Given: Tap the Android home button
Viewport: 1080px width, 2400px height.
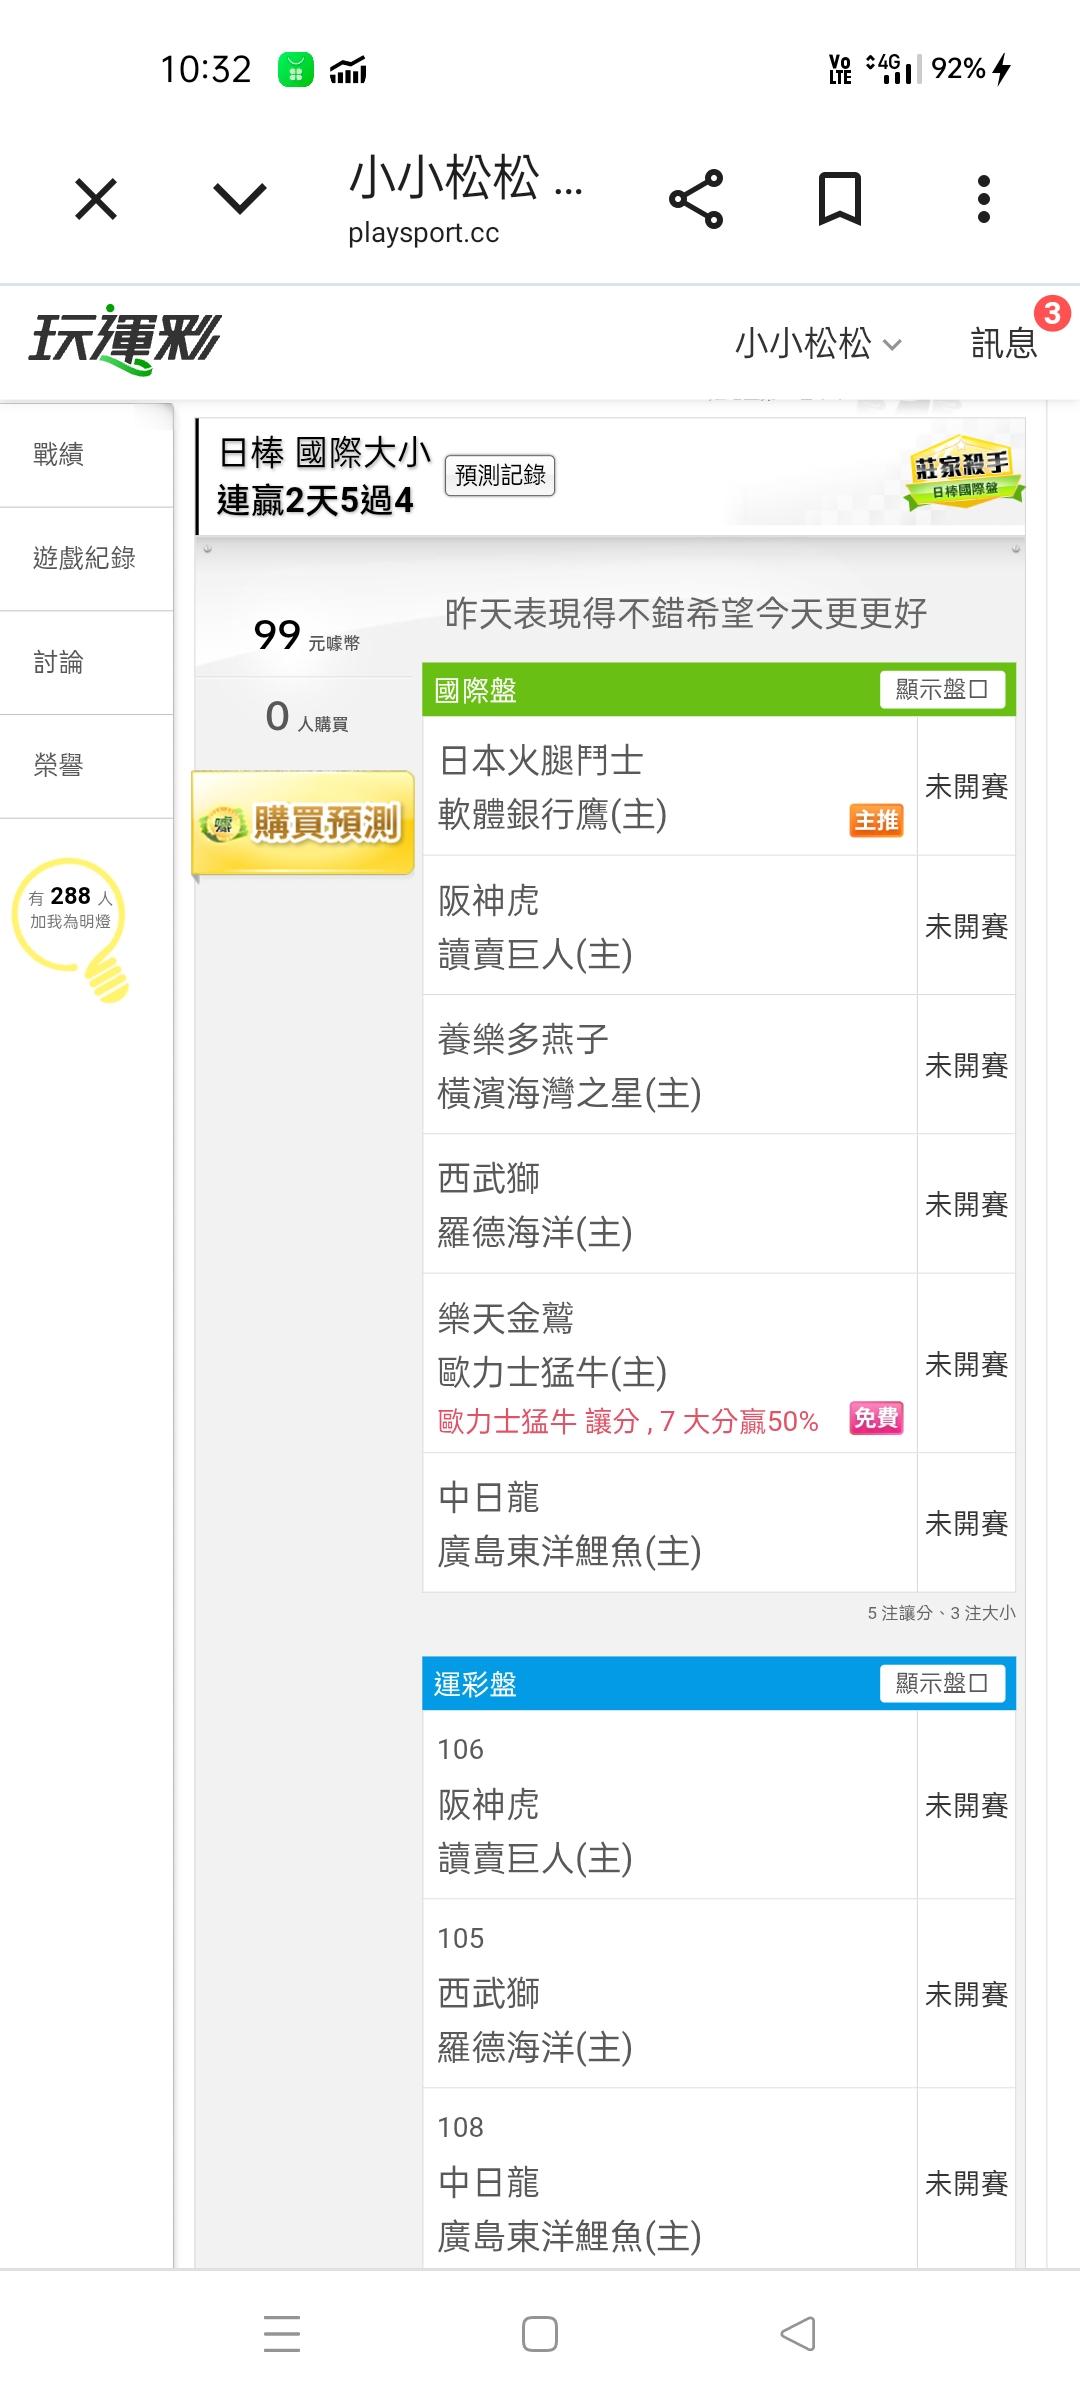Looking at the screenshot, I should point(540,2334).
